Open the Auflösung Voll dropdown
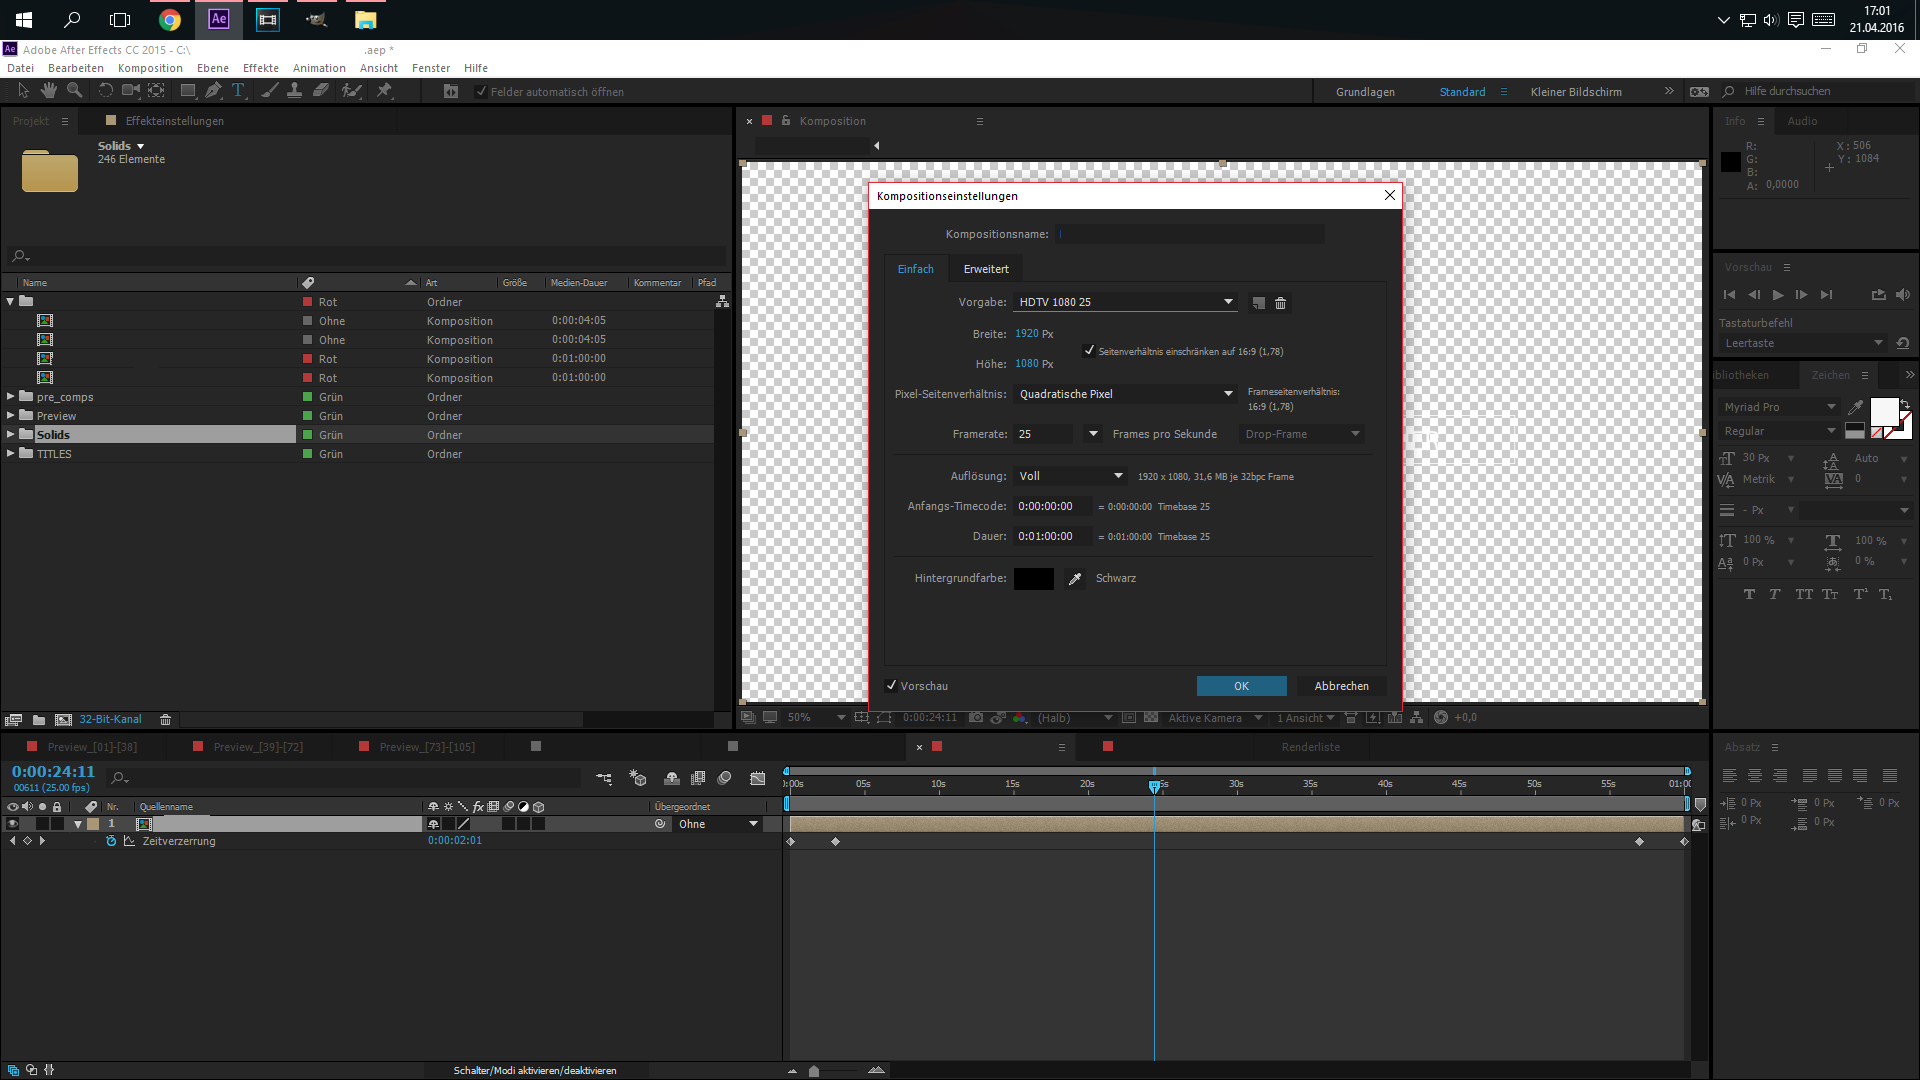1920x1080 pixels. click(1070, 476)
